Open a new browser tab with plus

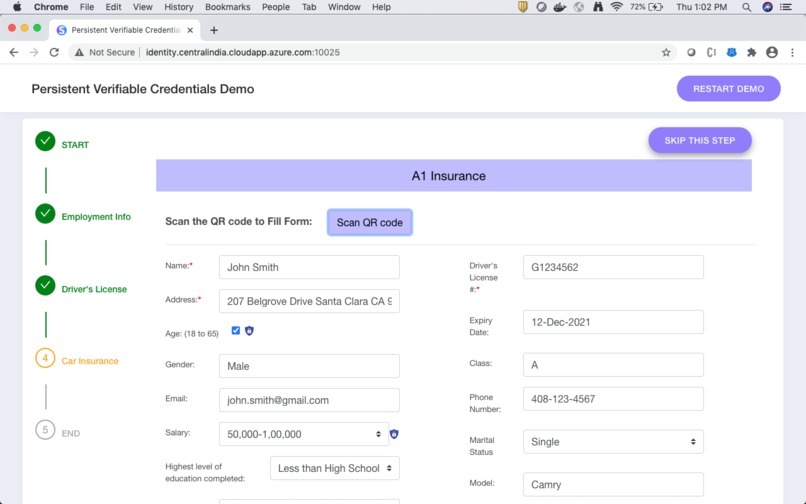(214, 30)
